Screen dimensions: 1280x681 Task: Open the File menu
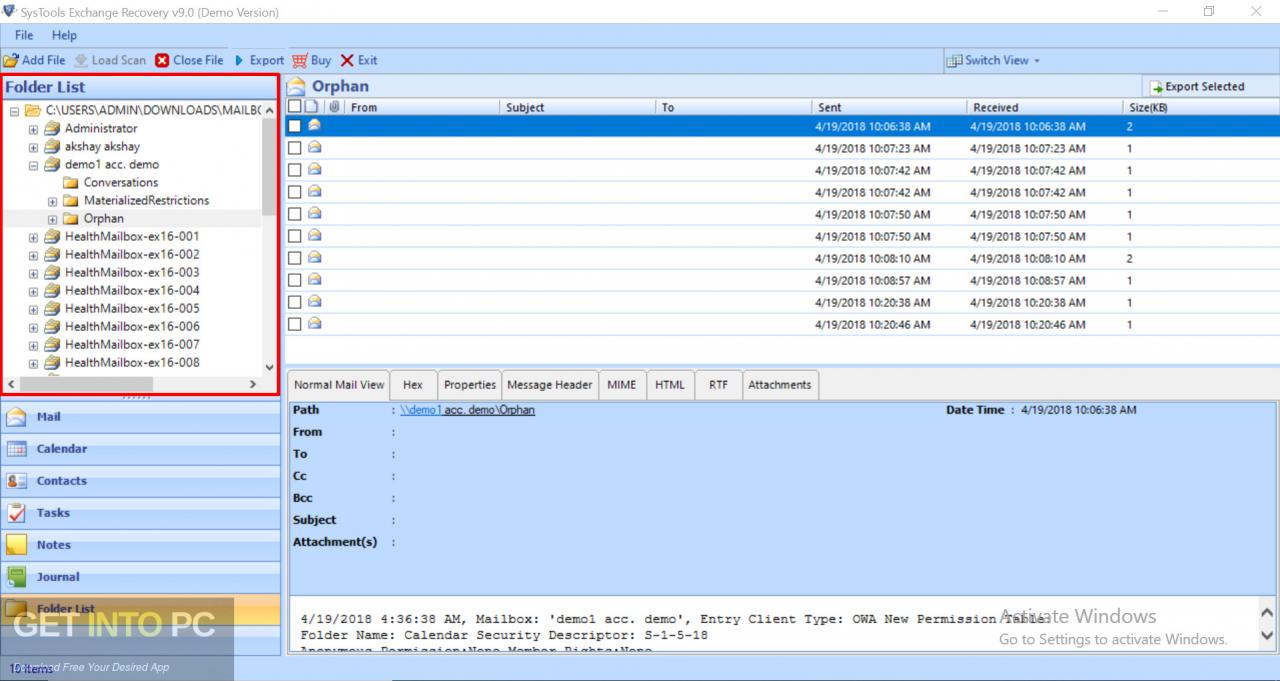click(24, 36)
